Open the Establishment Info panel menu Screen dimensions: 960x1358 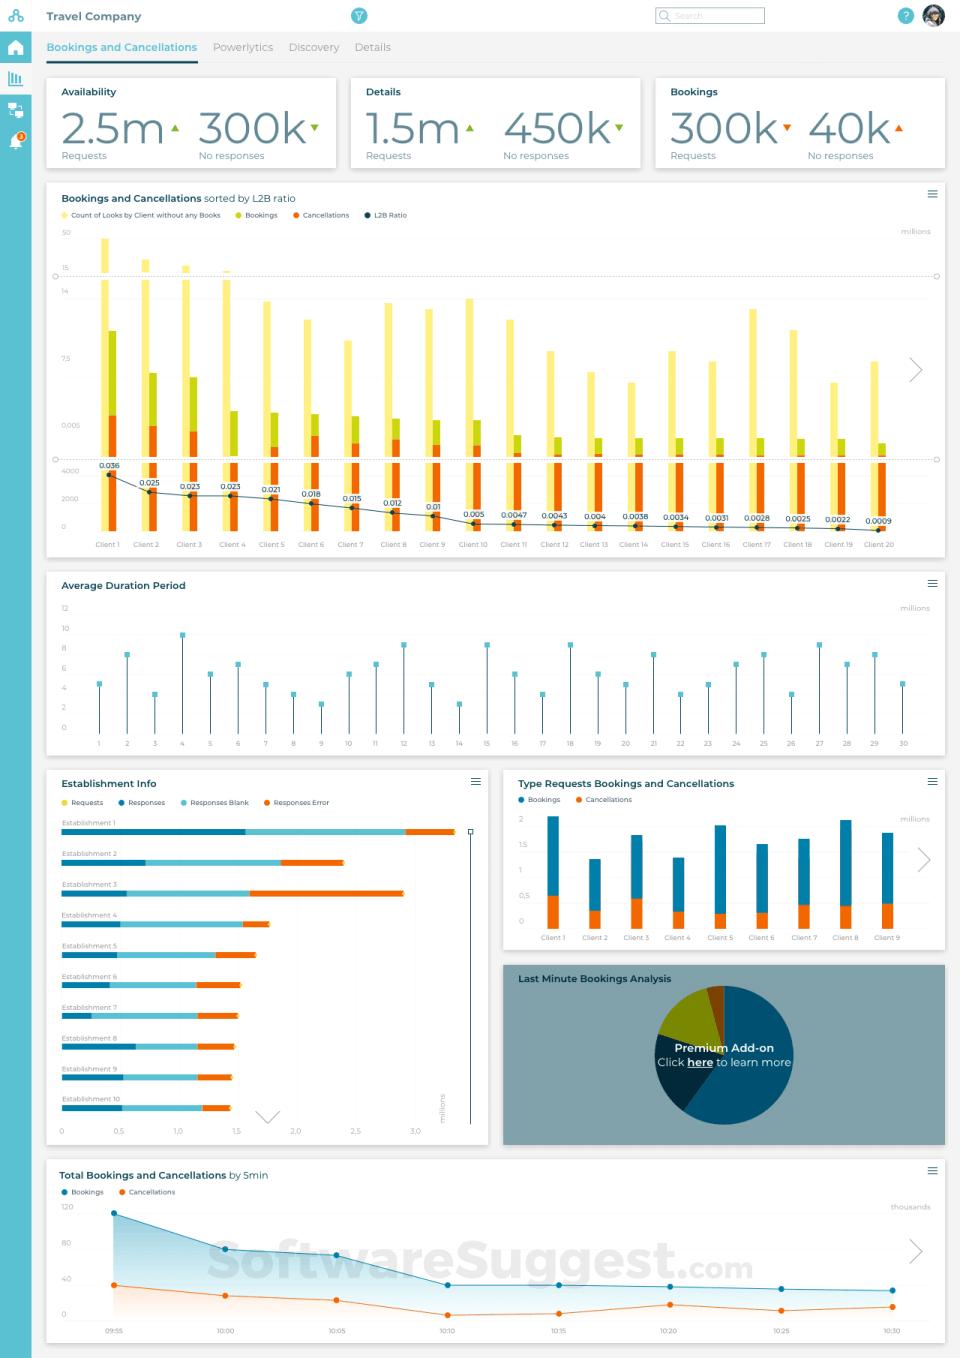tap(476, 781)
